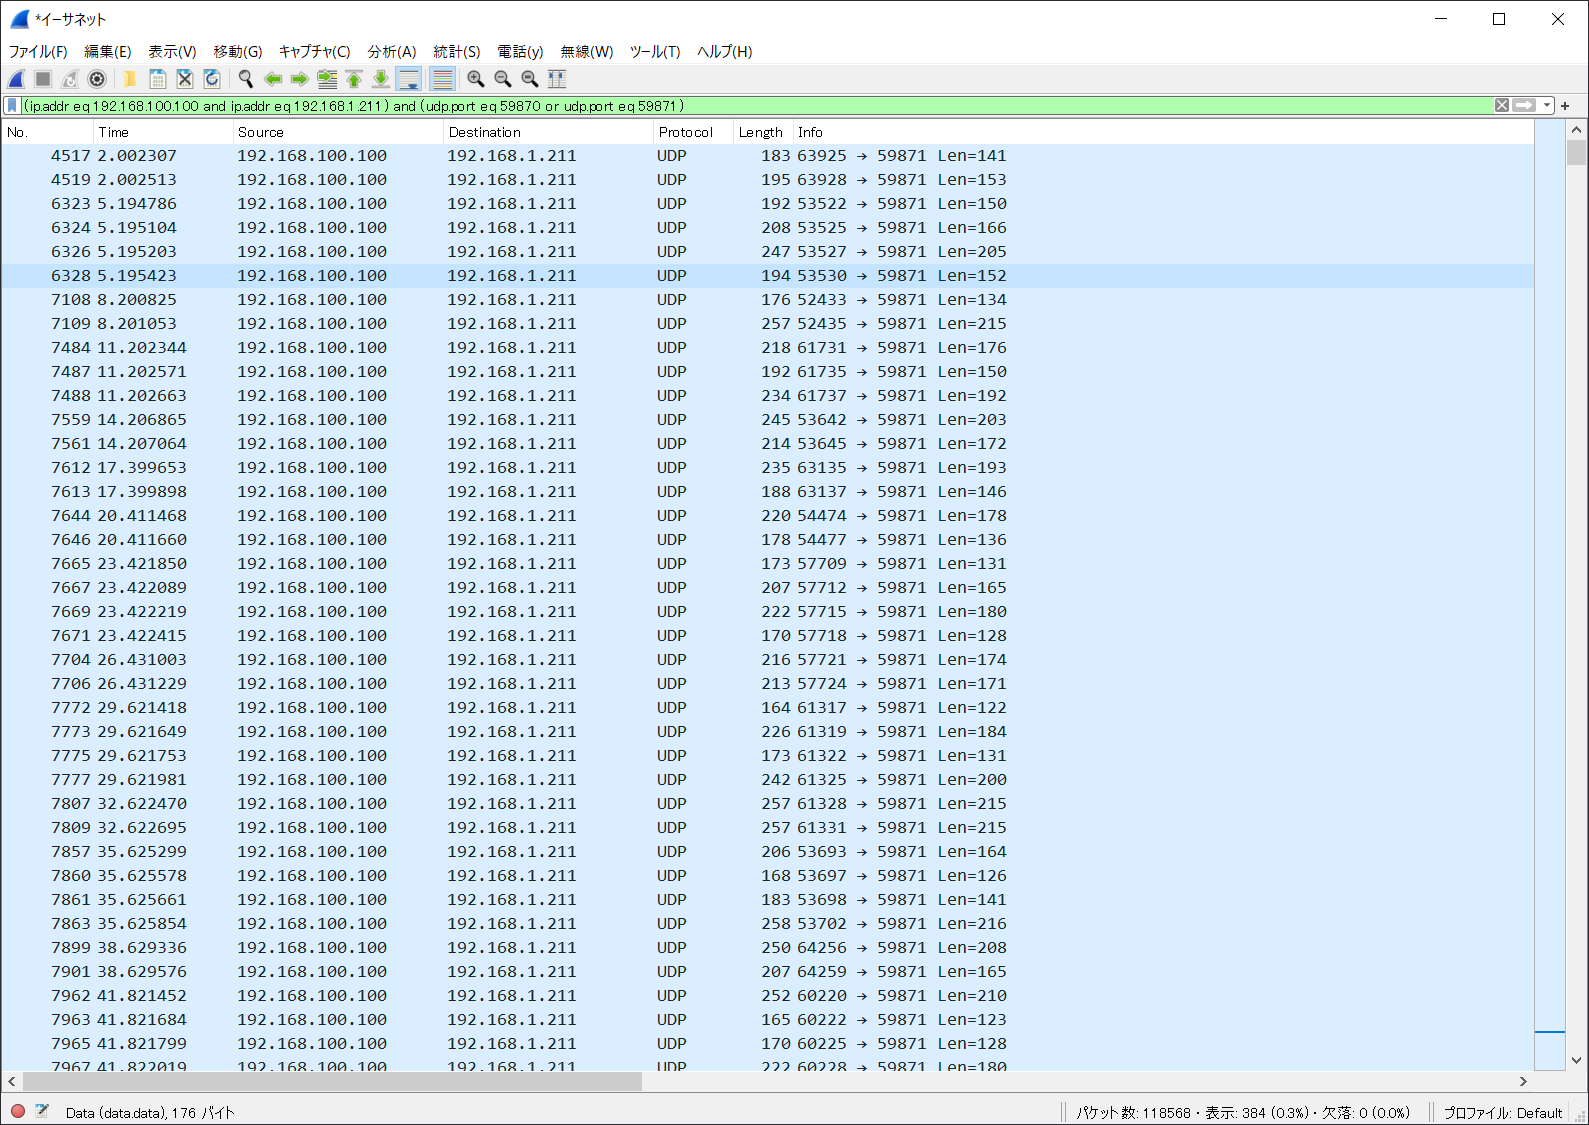Go back in packet history
1589x1125 pixels.
273,79
